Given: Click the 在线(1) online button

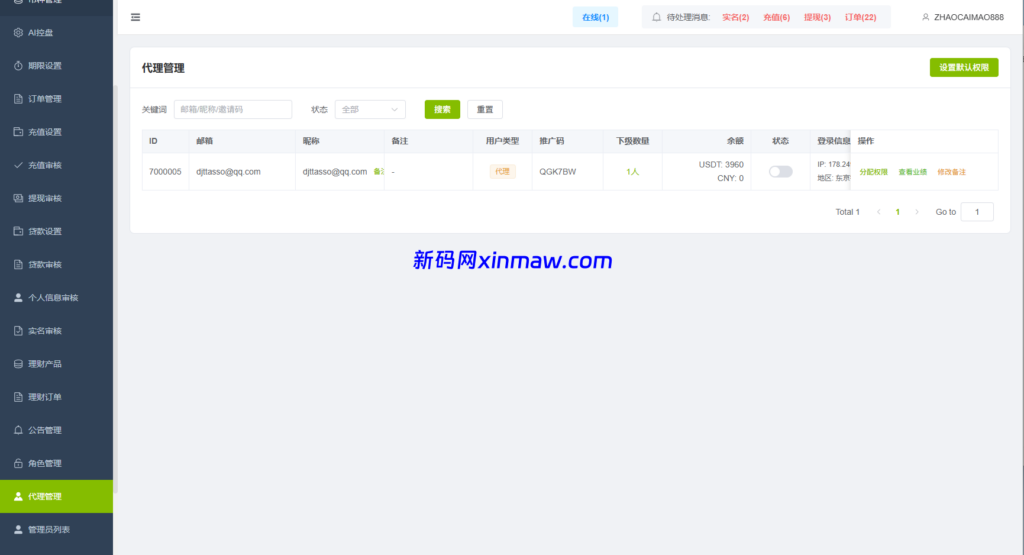Looking at the screenshot, I should click(x=596, y=17).
